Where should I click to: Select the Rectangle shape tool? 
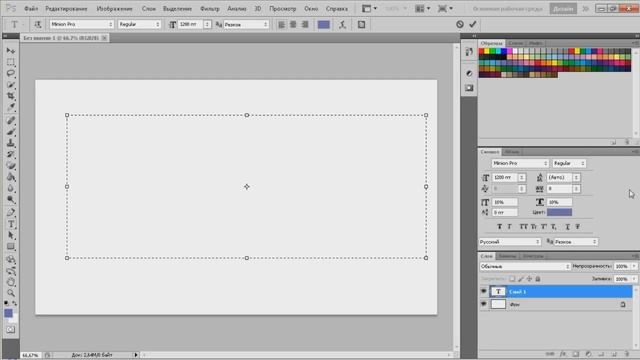click(x=11, y=247)
